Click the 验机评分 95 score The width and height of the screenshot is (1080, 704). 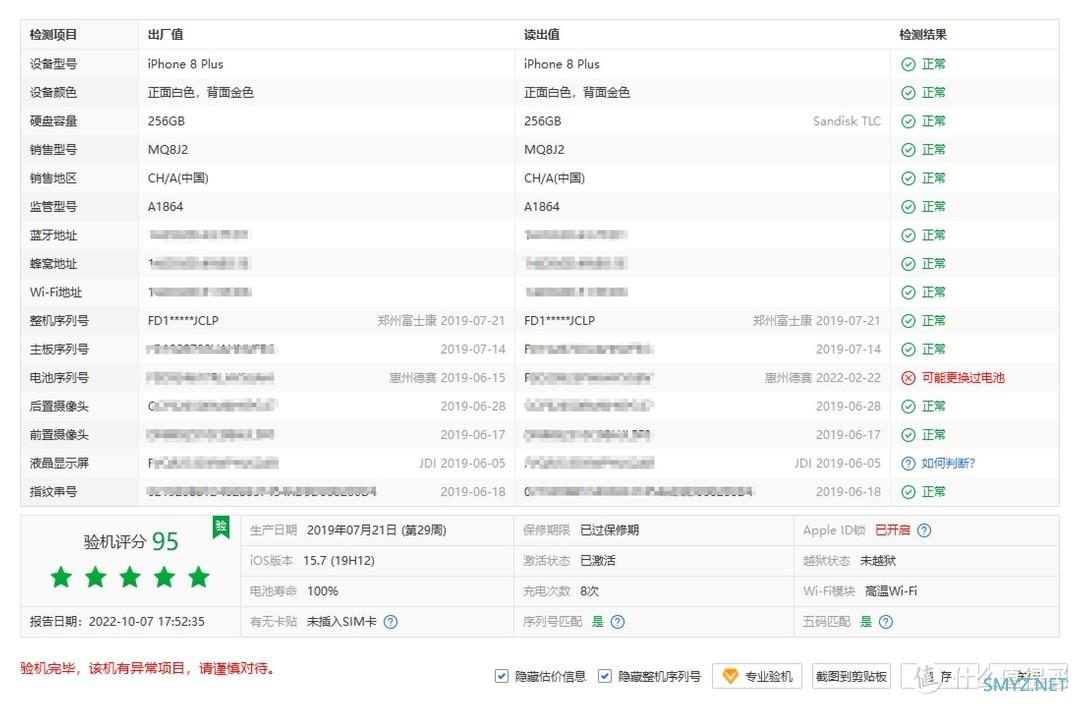131,541
